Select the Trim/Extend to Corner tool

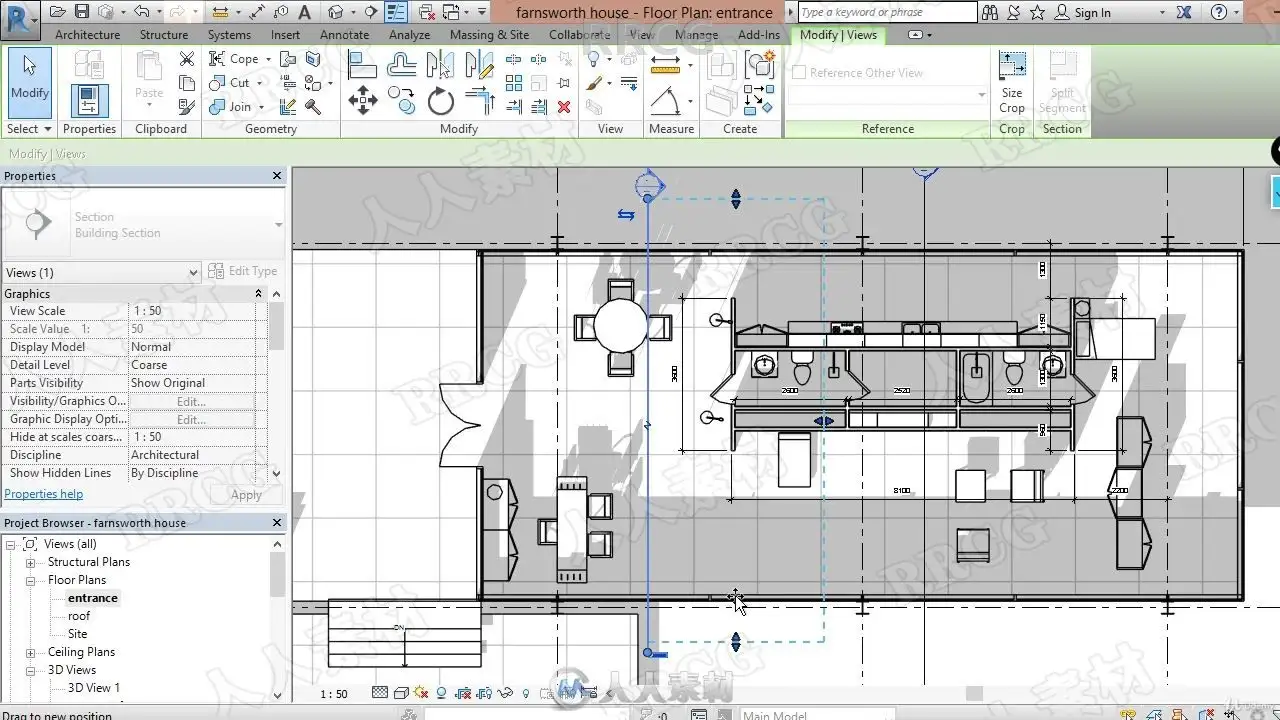coord(480,101)
